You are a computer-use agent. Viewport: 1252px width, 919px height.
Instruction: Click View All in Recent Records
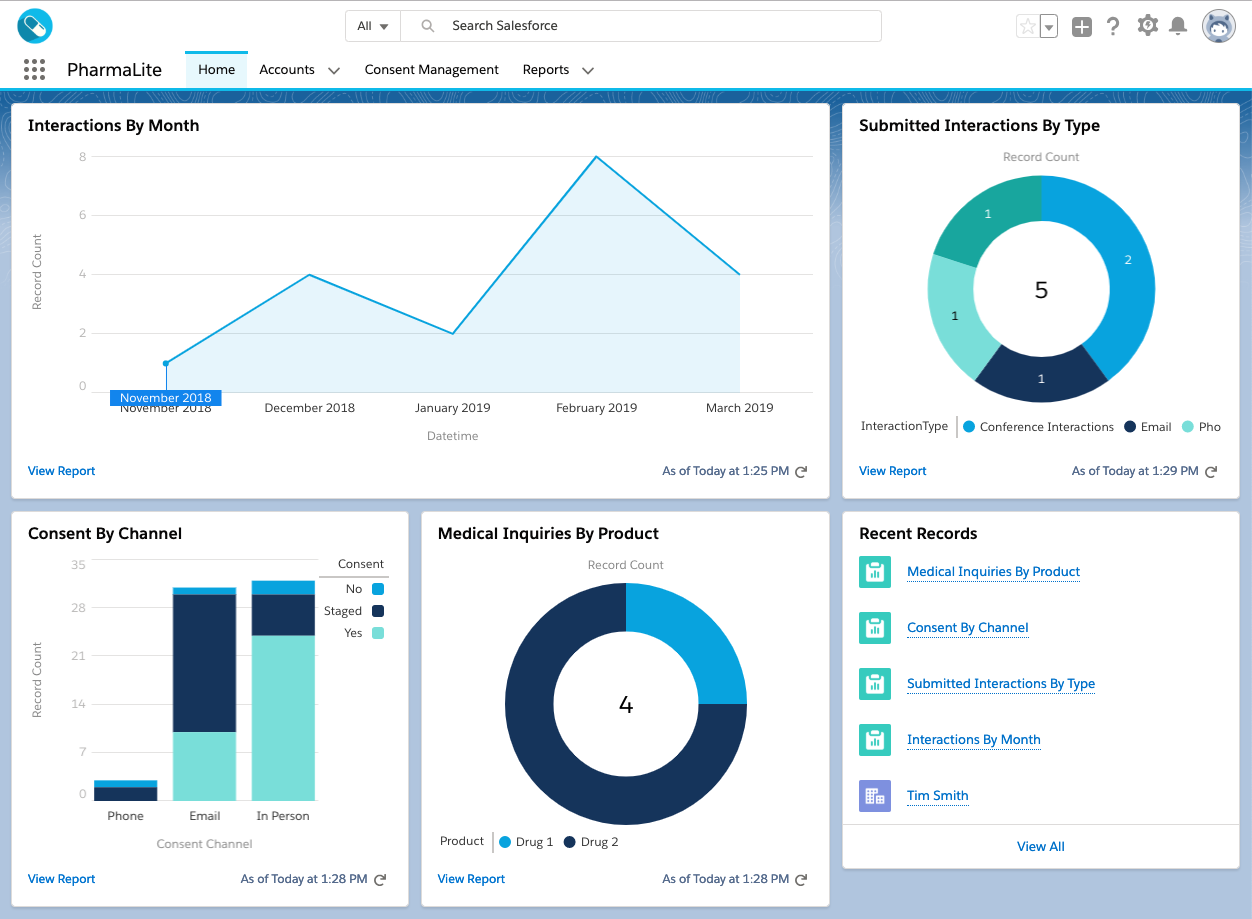[1040, 846]
